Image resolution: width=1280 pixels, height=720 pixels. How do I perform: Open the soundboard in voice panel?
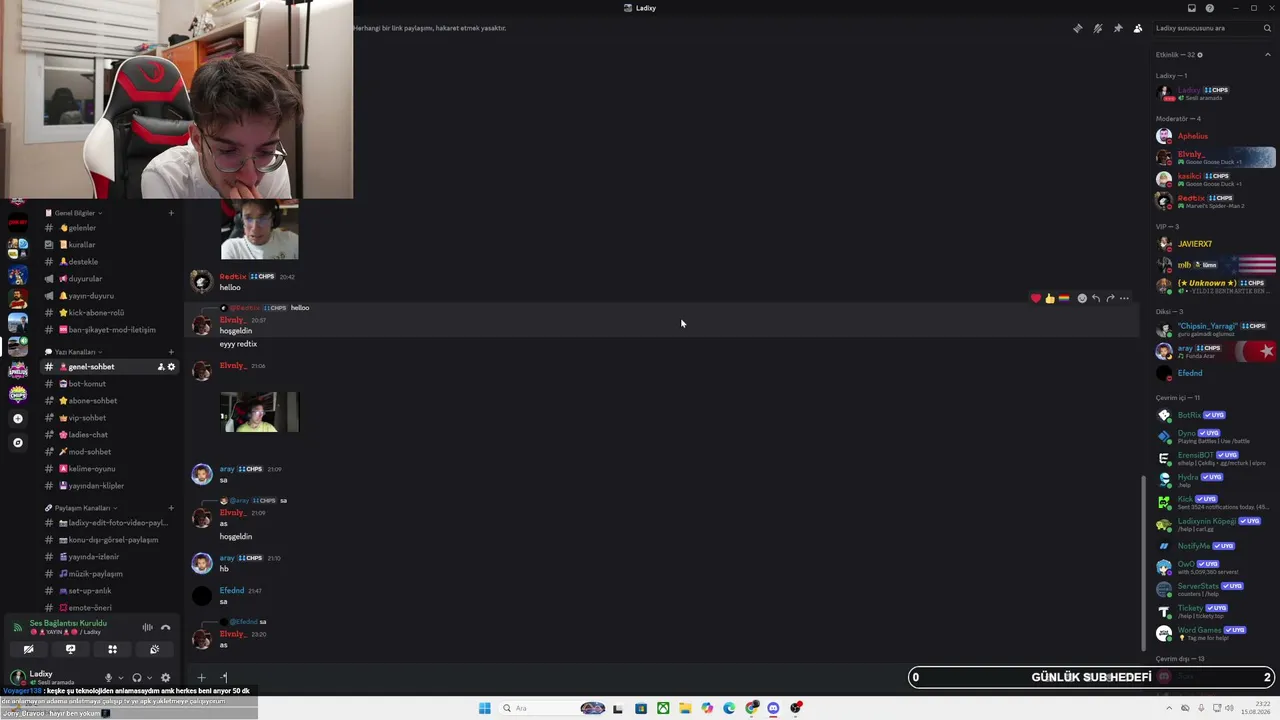tap(154, 649)
